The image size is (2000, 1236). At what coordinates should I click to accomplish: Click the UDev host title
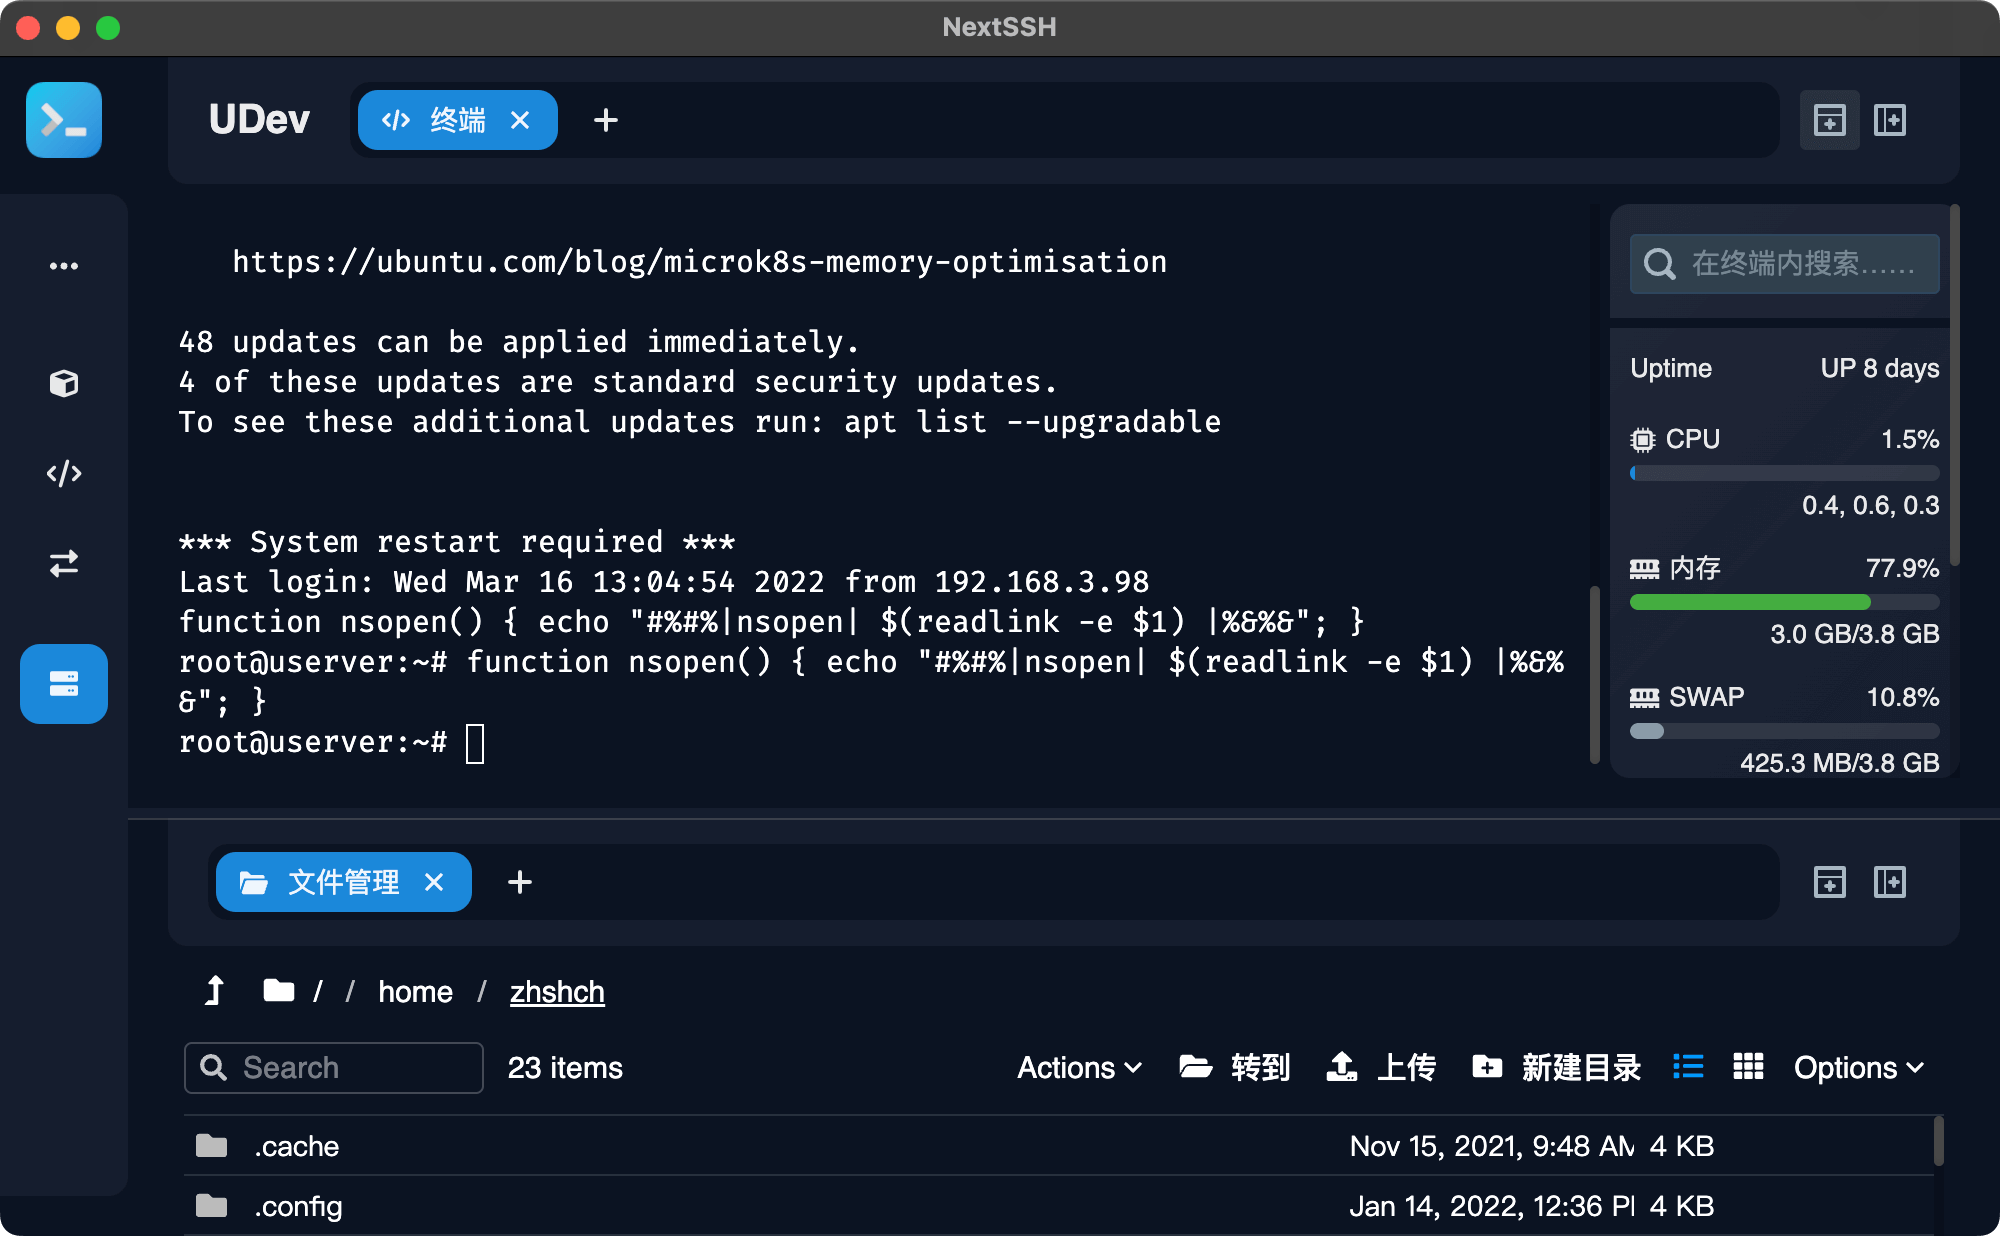coord(259,120)
